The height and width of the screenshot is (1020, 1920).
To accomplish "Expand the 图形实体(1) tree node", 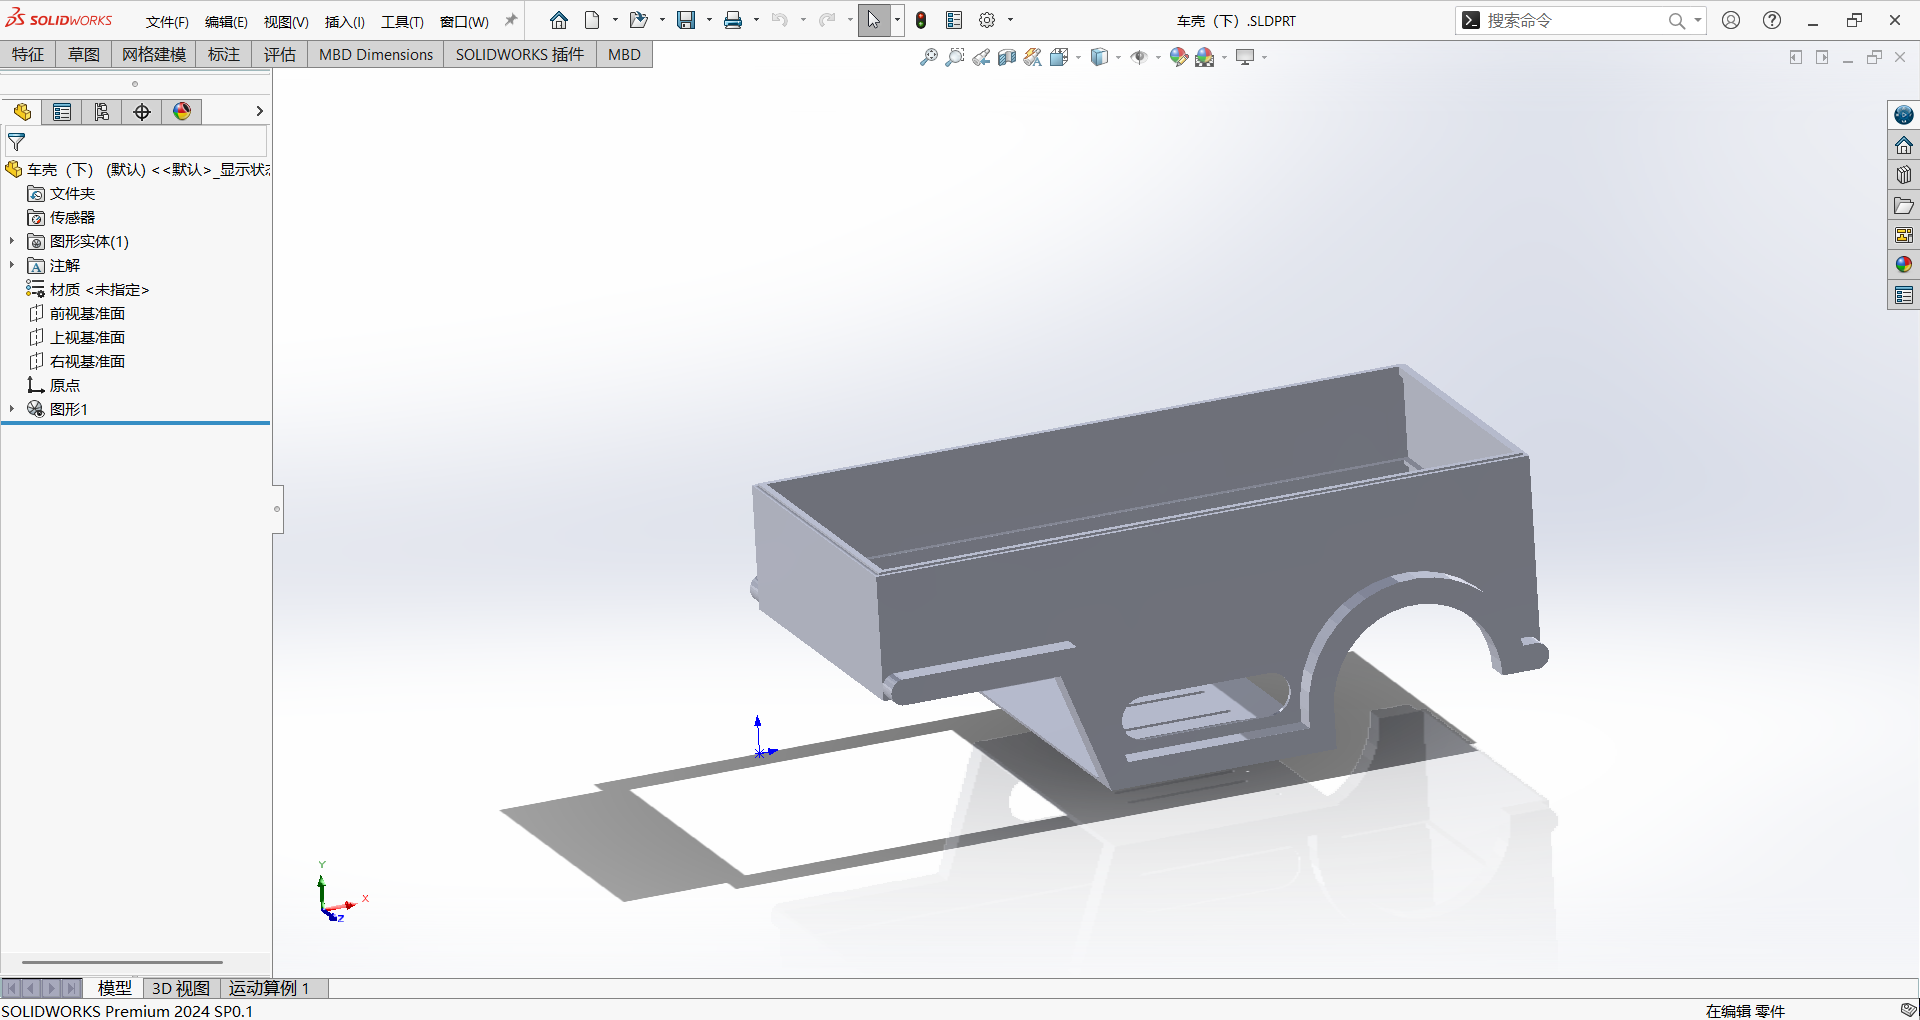I will click(x=12, y=241).
